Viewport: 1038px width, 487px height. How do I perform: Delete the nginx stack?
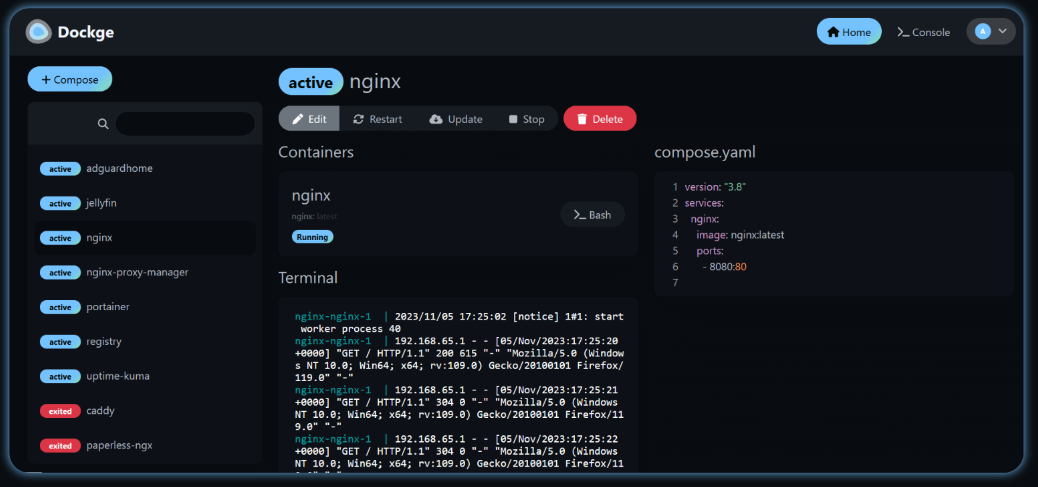600,119
